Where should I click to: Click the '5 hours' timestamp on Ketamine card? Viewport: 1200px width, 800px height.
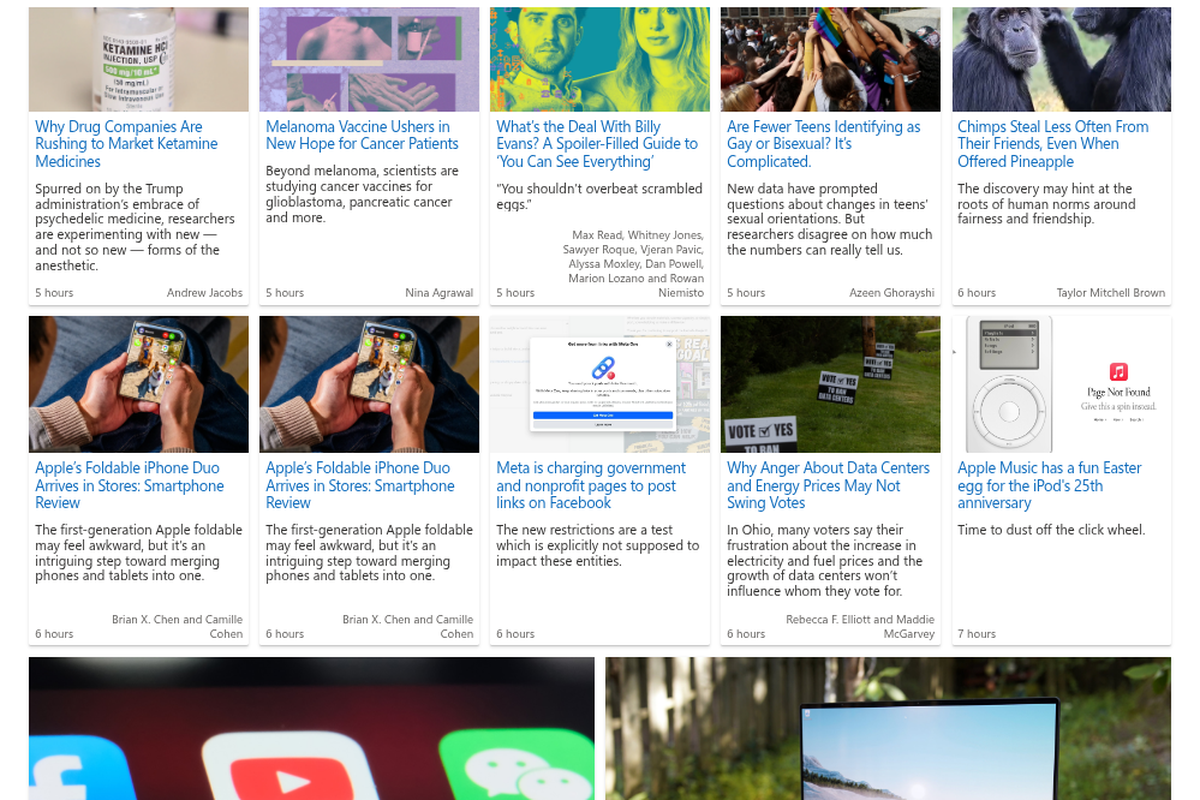[x=54, y=293]
